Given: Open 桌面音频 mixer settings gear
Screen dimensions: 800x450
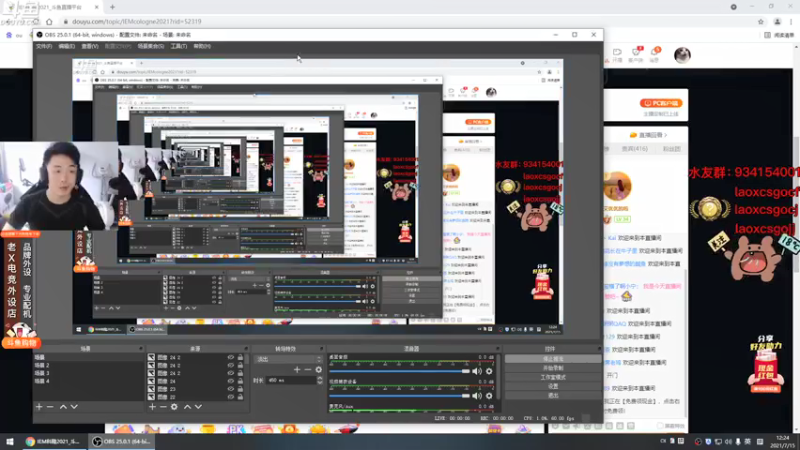Looking at the screenshot, I should click(x=489, y=371).
